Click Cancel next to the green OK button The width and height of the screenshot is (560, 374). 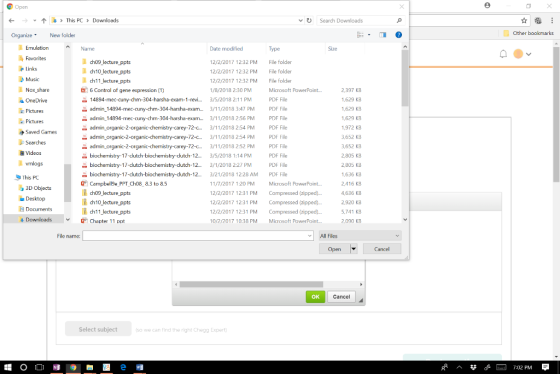[341, 297]
